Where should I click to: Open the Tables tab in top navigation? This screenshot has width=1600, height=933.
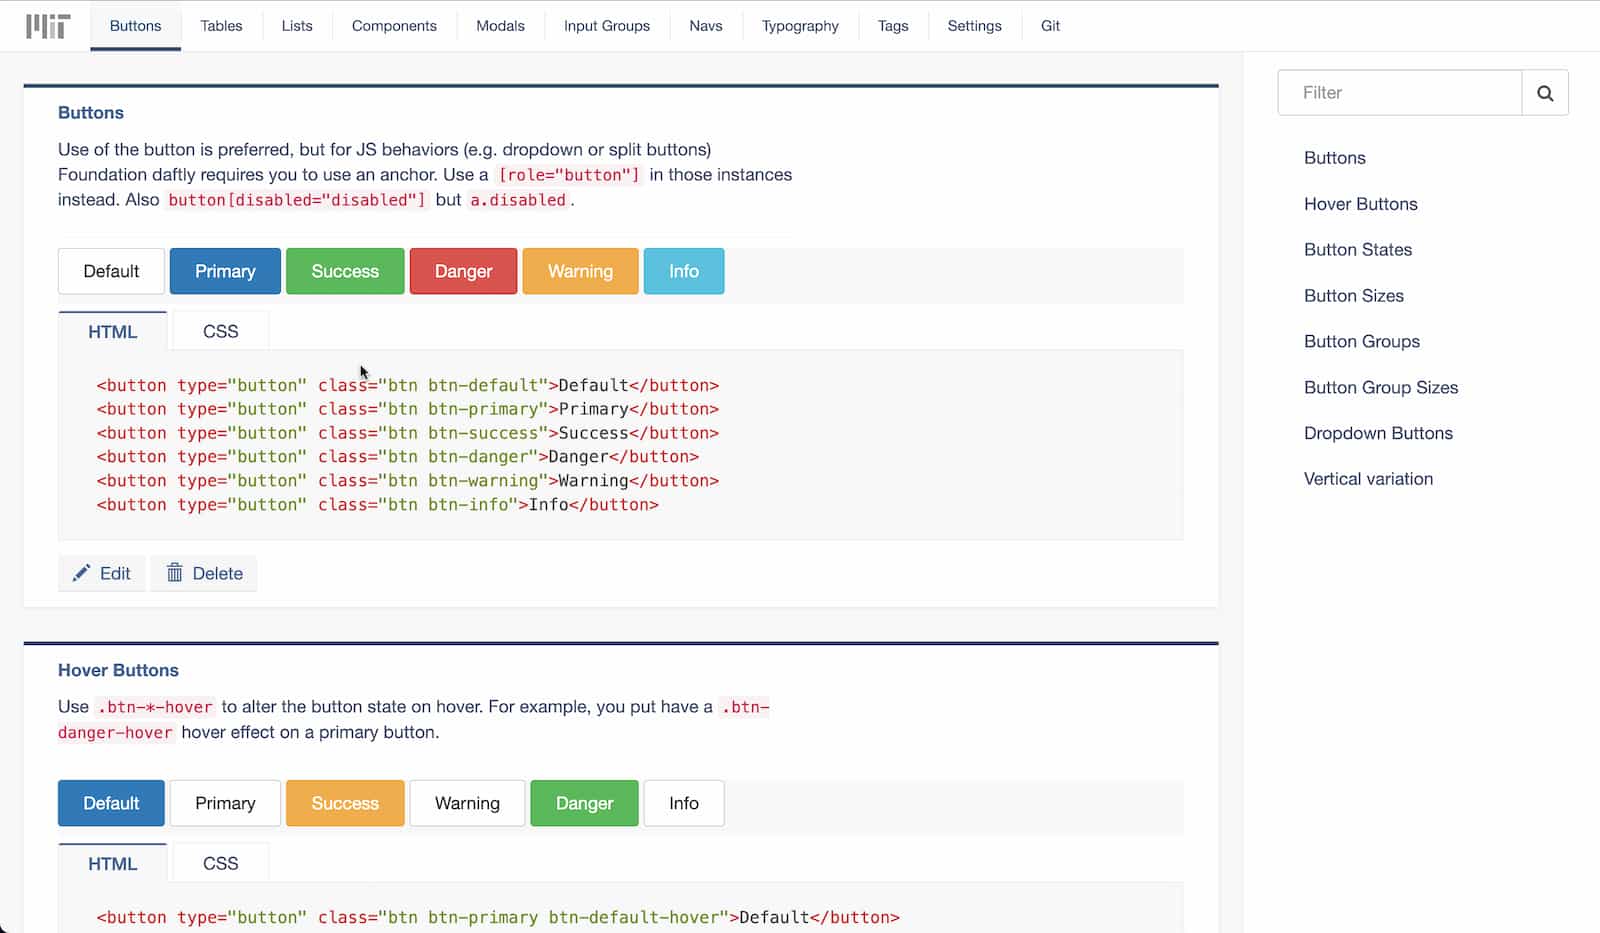(x=221, y=26)
